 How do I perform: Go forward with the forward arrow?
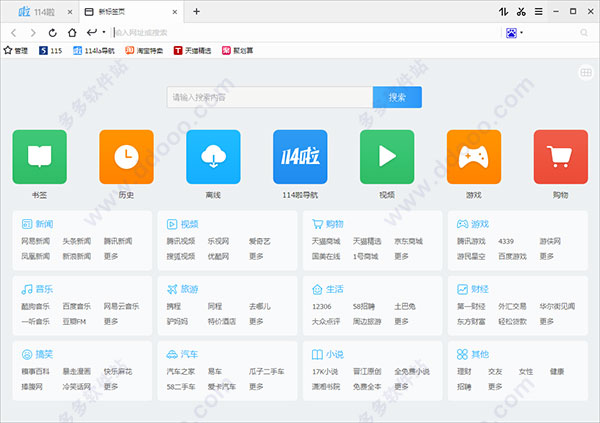tap(33, 33)
